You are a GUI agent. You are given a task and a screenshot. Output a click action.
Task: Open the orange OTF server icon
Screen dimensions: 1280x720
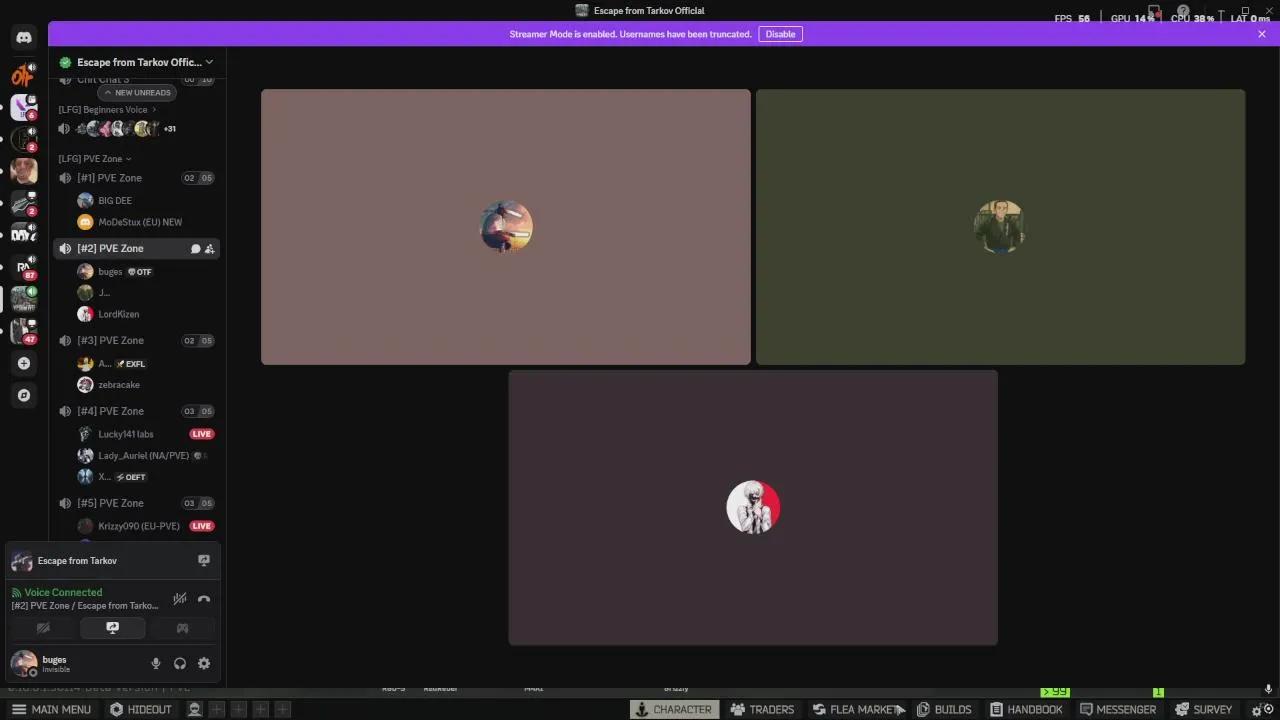tap(23, 74)
